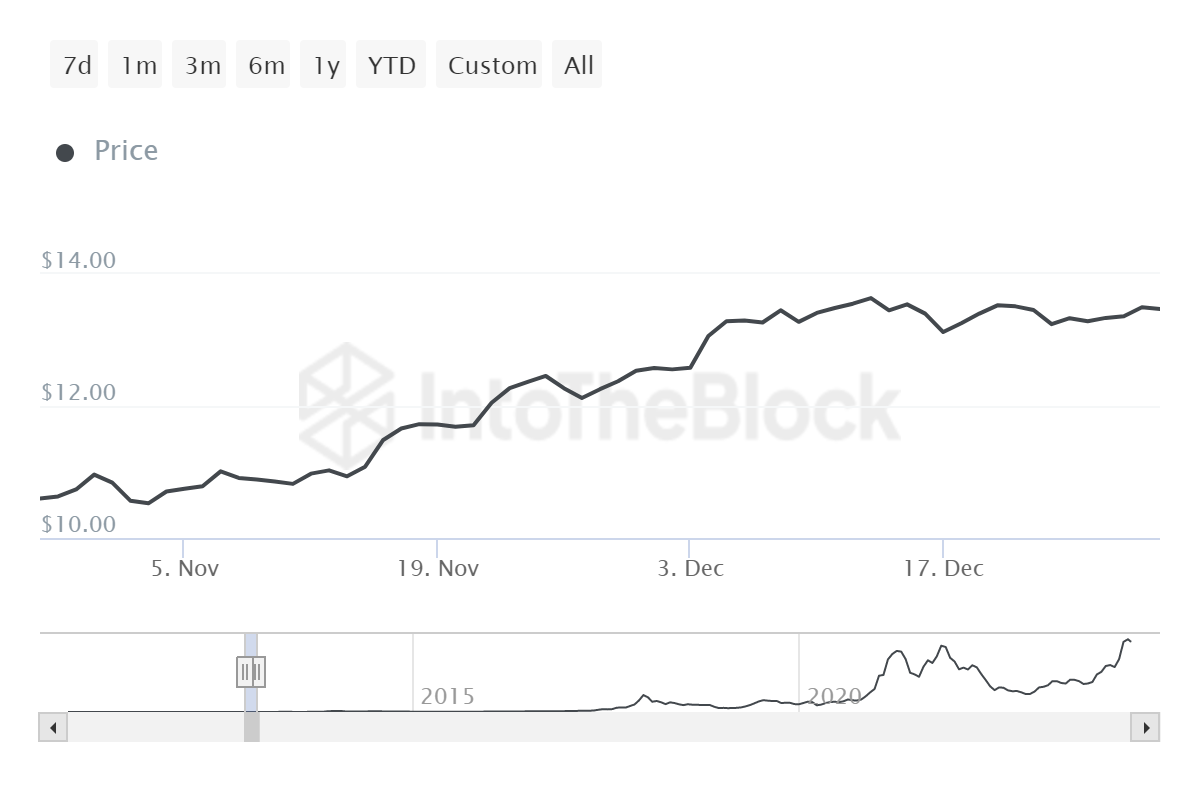Click the scrollbar left arrow
Viewport: 1200px width, 800px height.
click(53, 727)
